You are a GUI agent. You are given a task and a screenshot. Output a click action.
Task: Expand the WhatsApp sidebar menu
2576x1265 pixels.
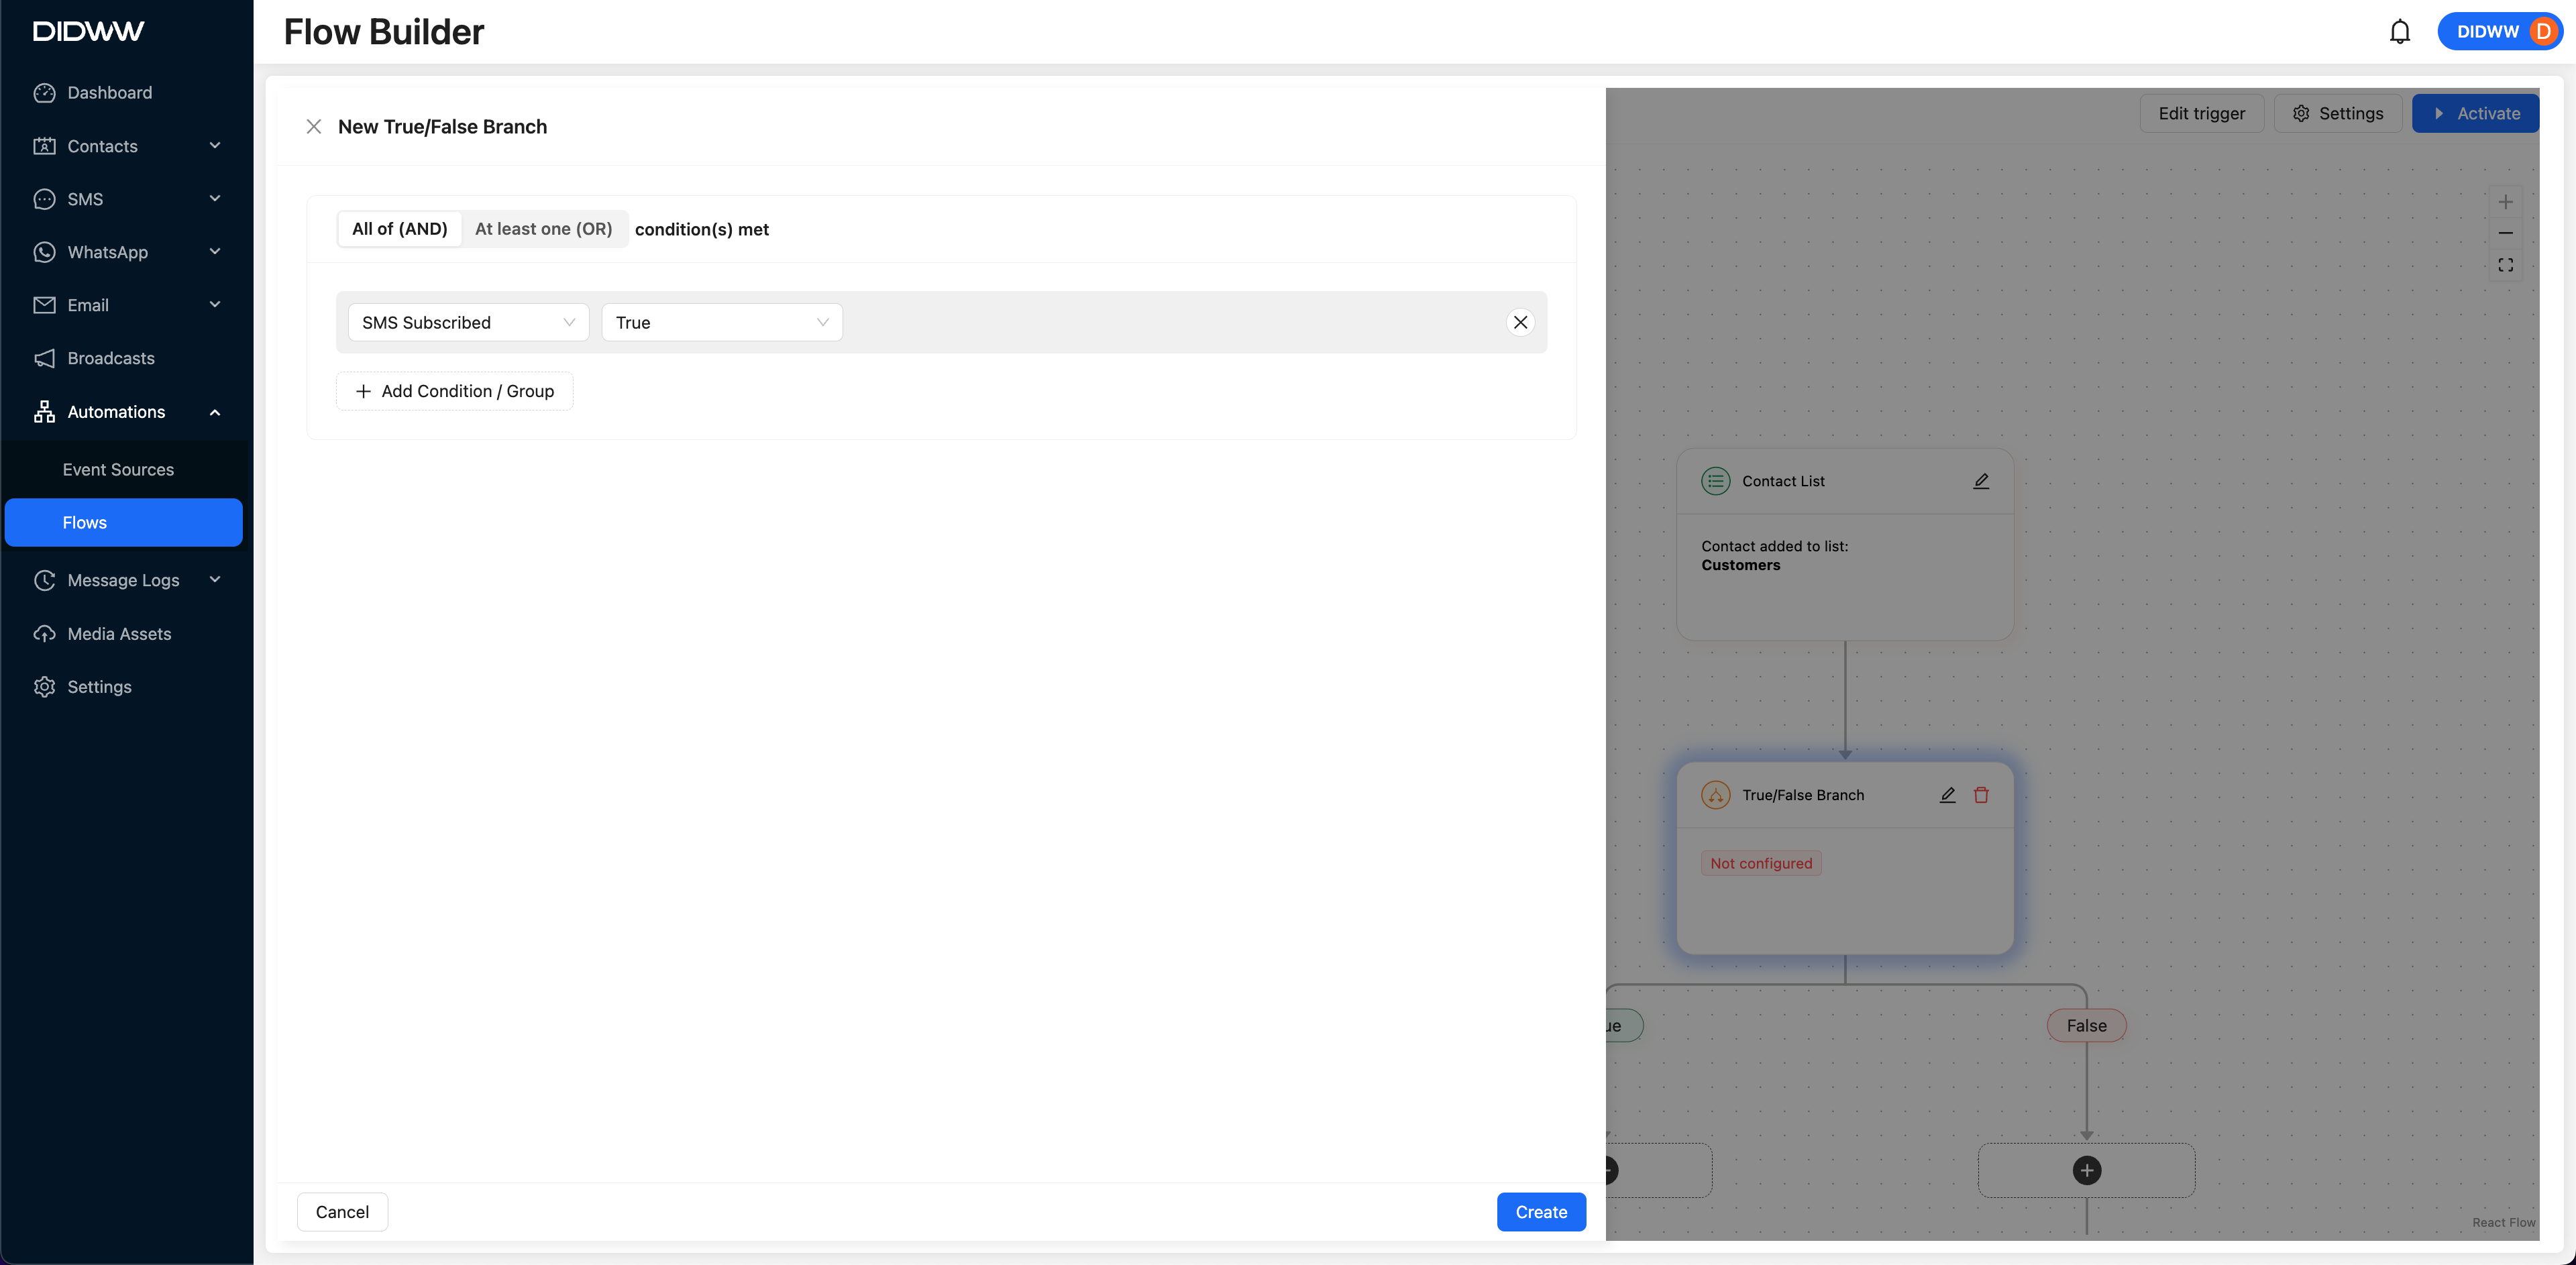pos(126,252)
